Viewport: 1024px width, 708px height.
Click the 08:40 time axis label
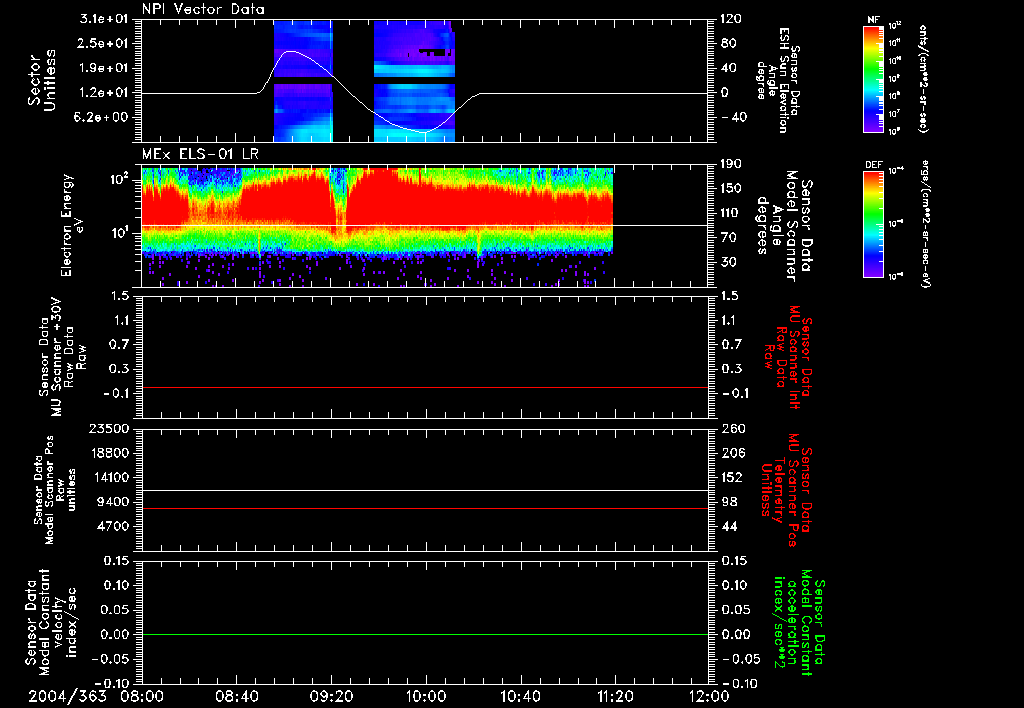[x=237, y=696]
